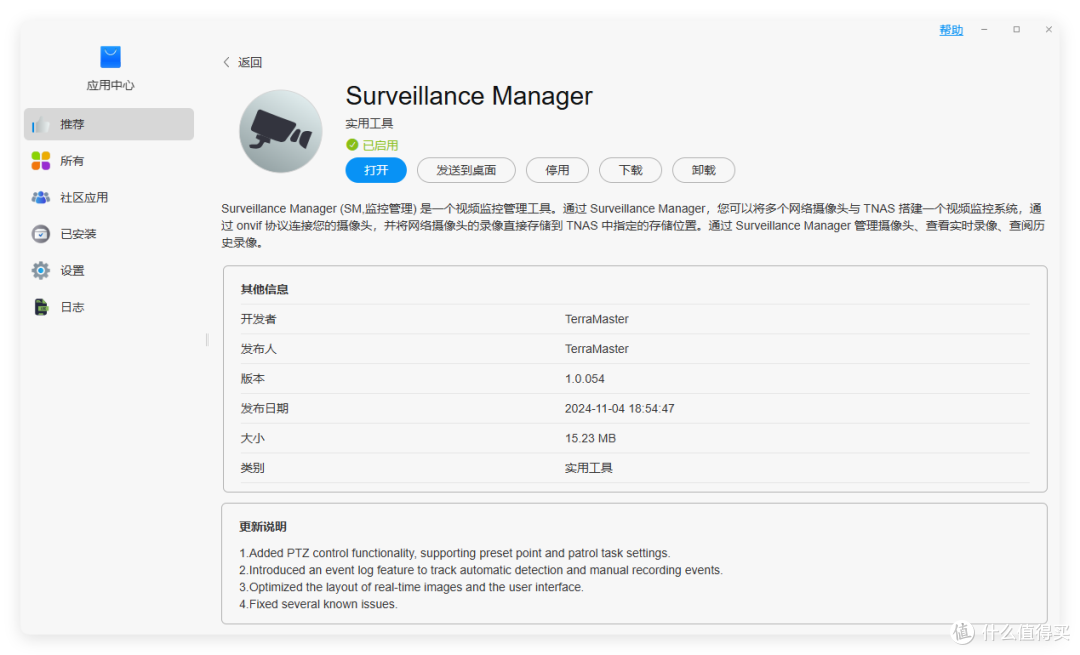Click the 类别 row label
Viewport: 1080px width, 655px height.
pos(253,468)
